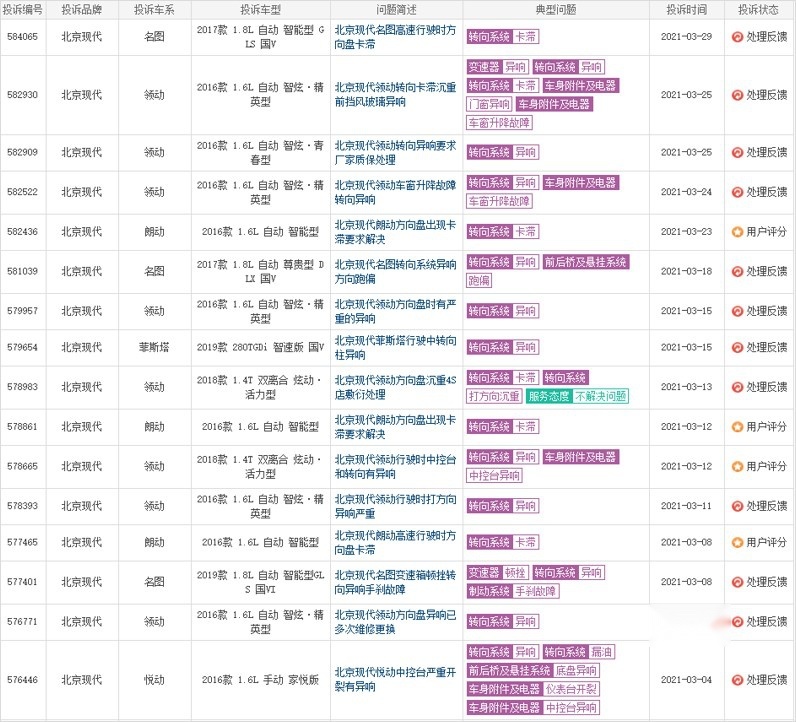Viewport: 796px width, 722px height.
Task: Click the 前后桥及悬挂系统 tag in row 581039
Action: 586,262
